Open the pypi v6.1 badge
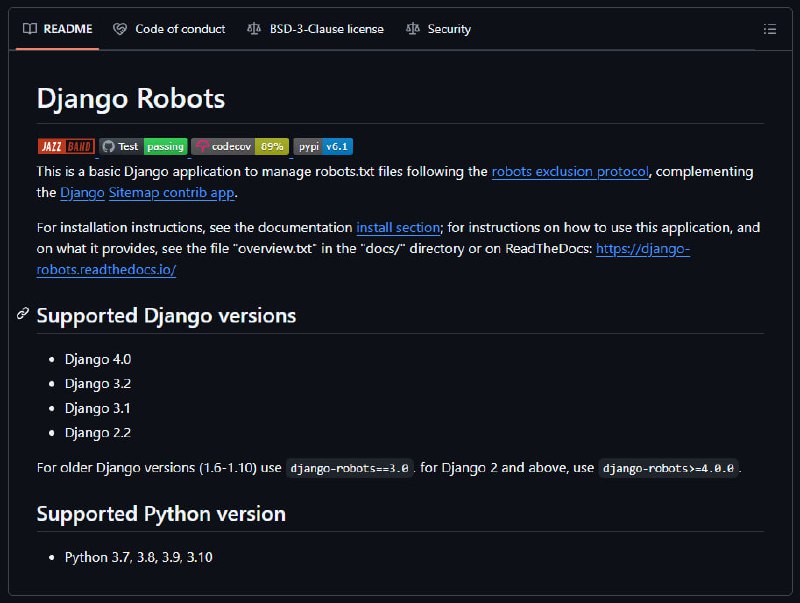The width and height of the screenshot is (800, 603). pyautogui.click(x=323, y=146)
